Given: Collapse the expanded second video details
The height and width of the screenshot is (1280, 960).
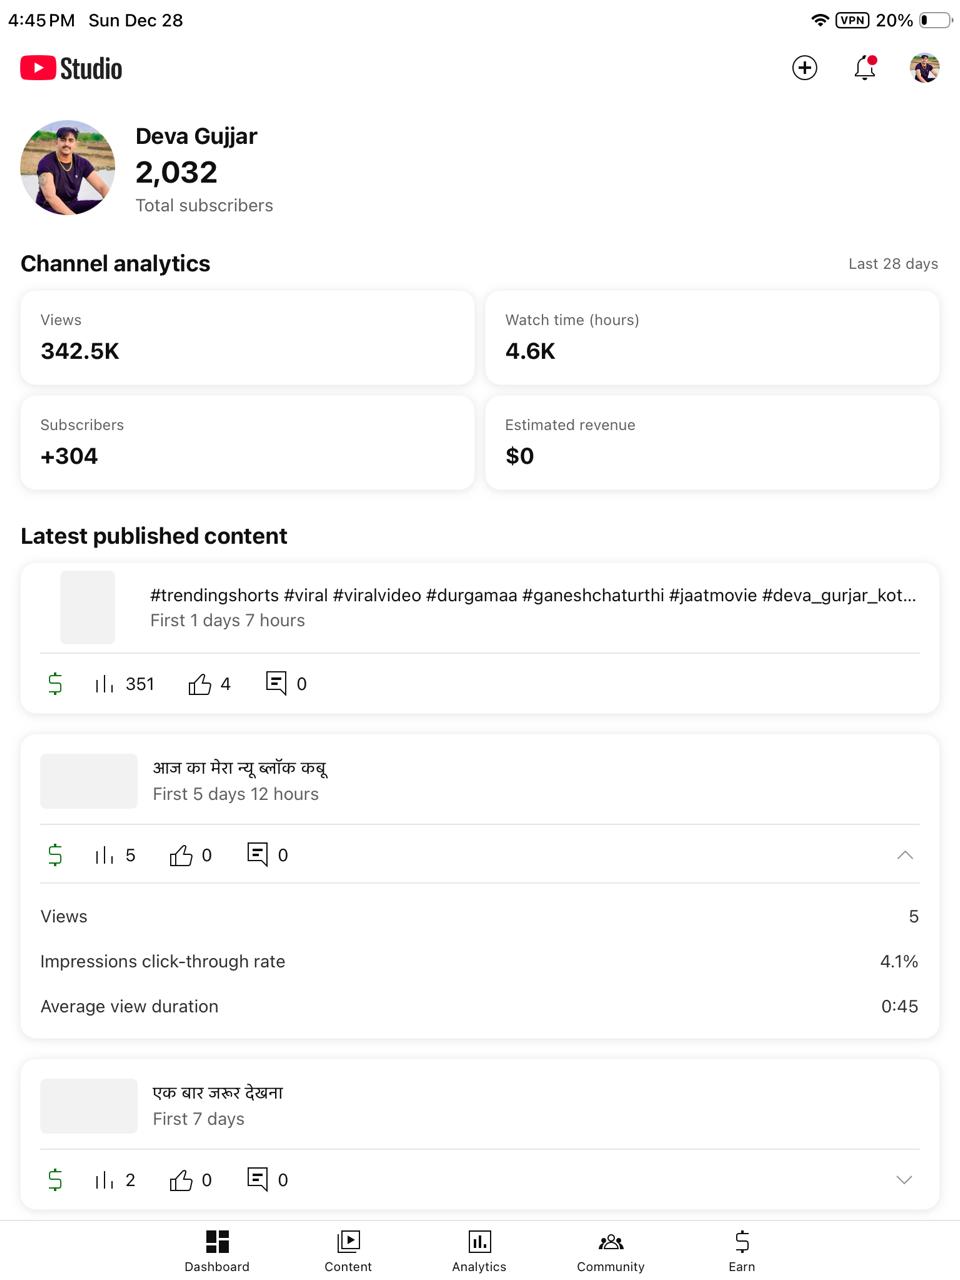Looking at the screenshot, I should pyautogui.click(x=904, y=855).
